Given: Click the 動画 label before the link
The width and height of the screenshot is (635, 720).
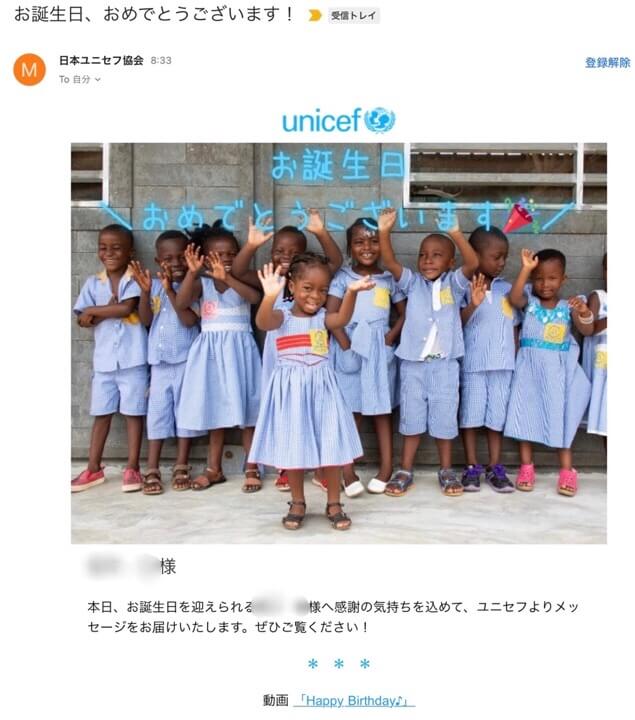Looking at the screenshot, I should [275, 701].
